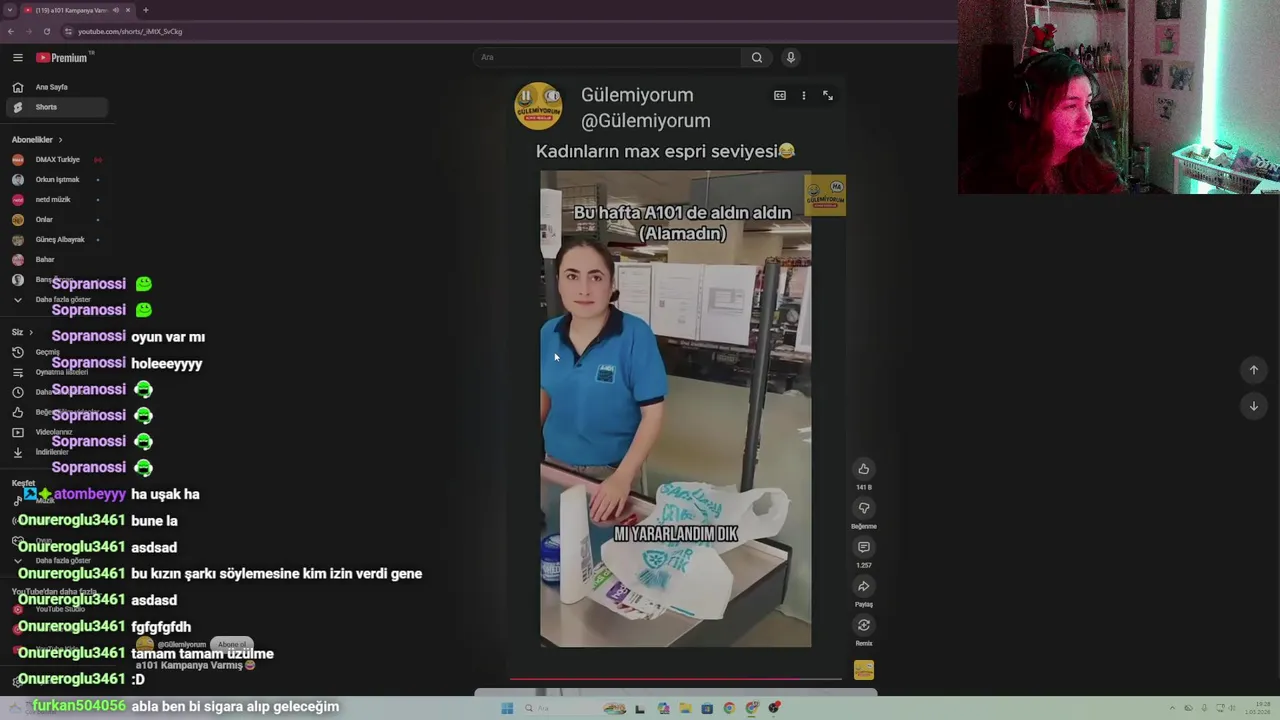
Task: Open the Windows Start menu
Action: (x=507, y=709)
